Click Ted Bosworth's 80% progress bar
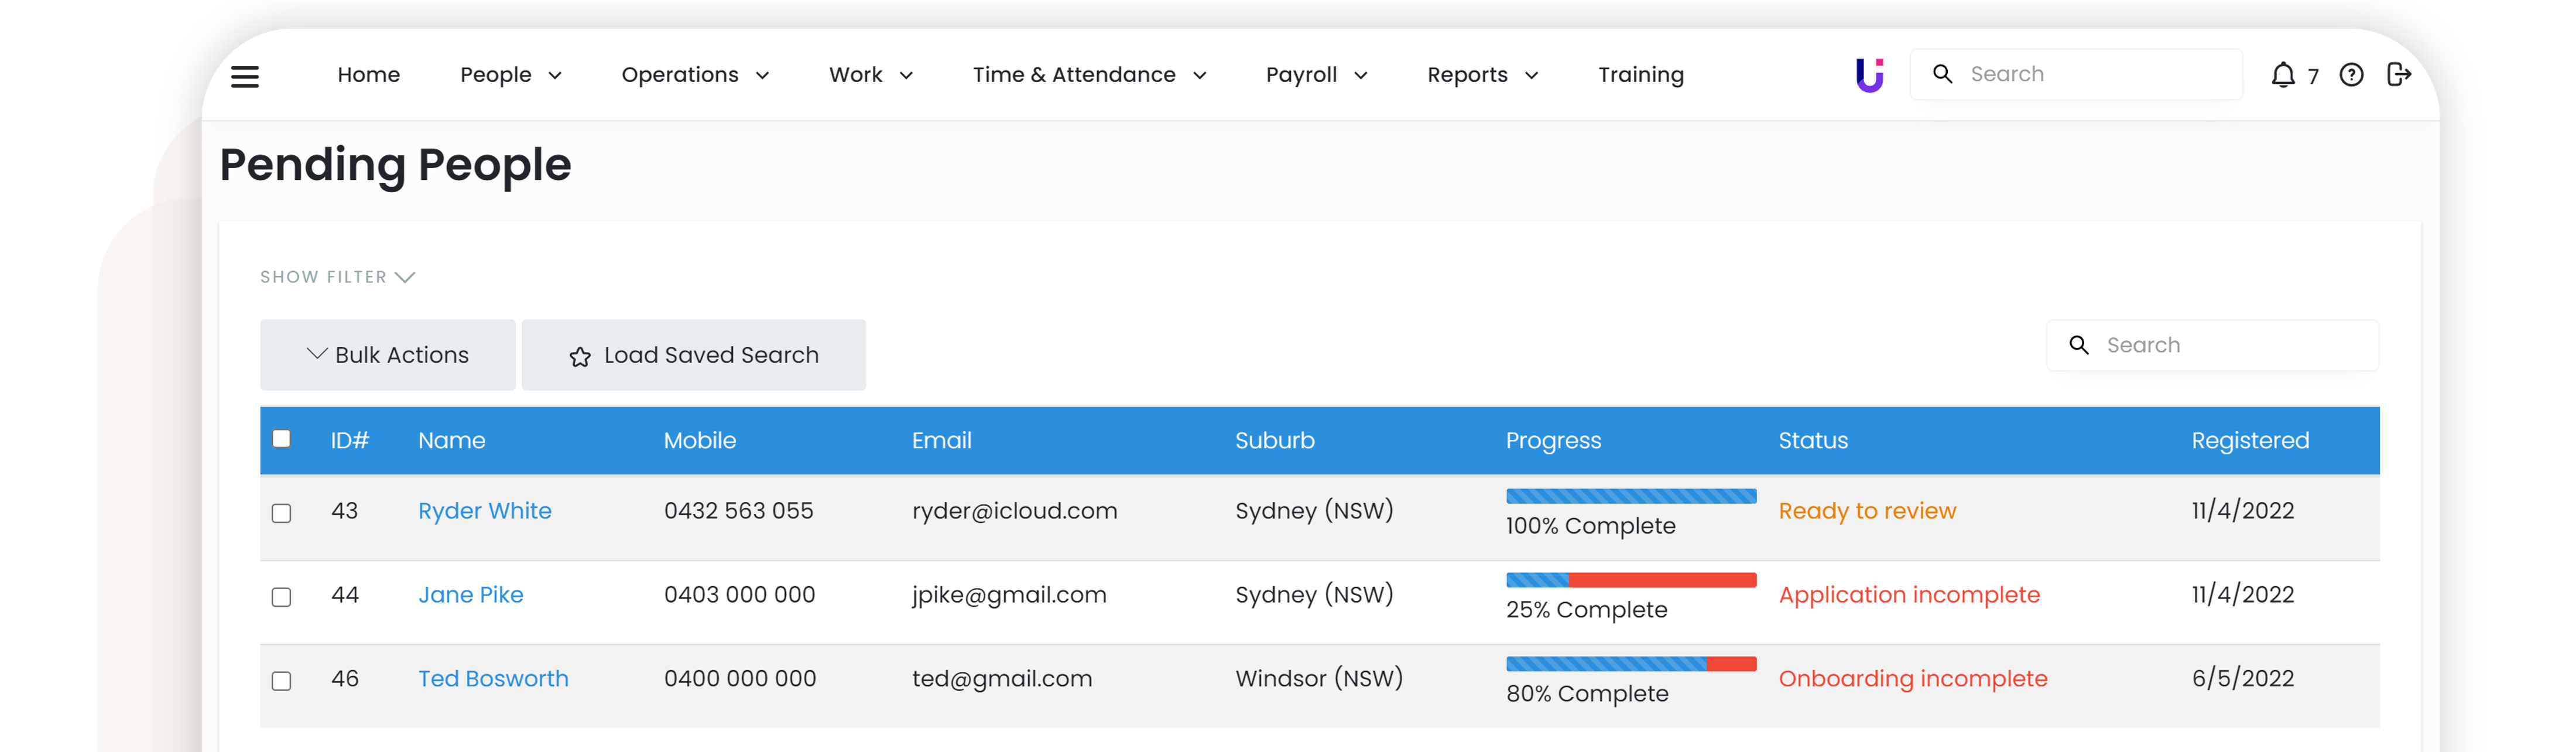The width and height of the screenshot is (2576, 752). [1630, 664]
